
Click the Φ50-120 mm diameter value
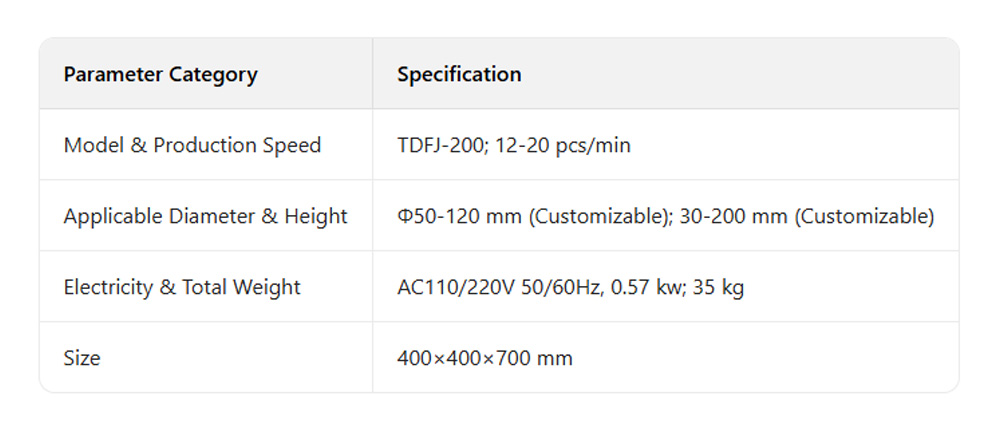(450, 216)
